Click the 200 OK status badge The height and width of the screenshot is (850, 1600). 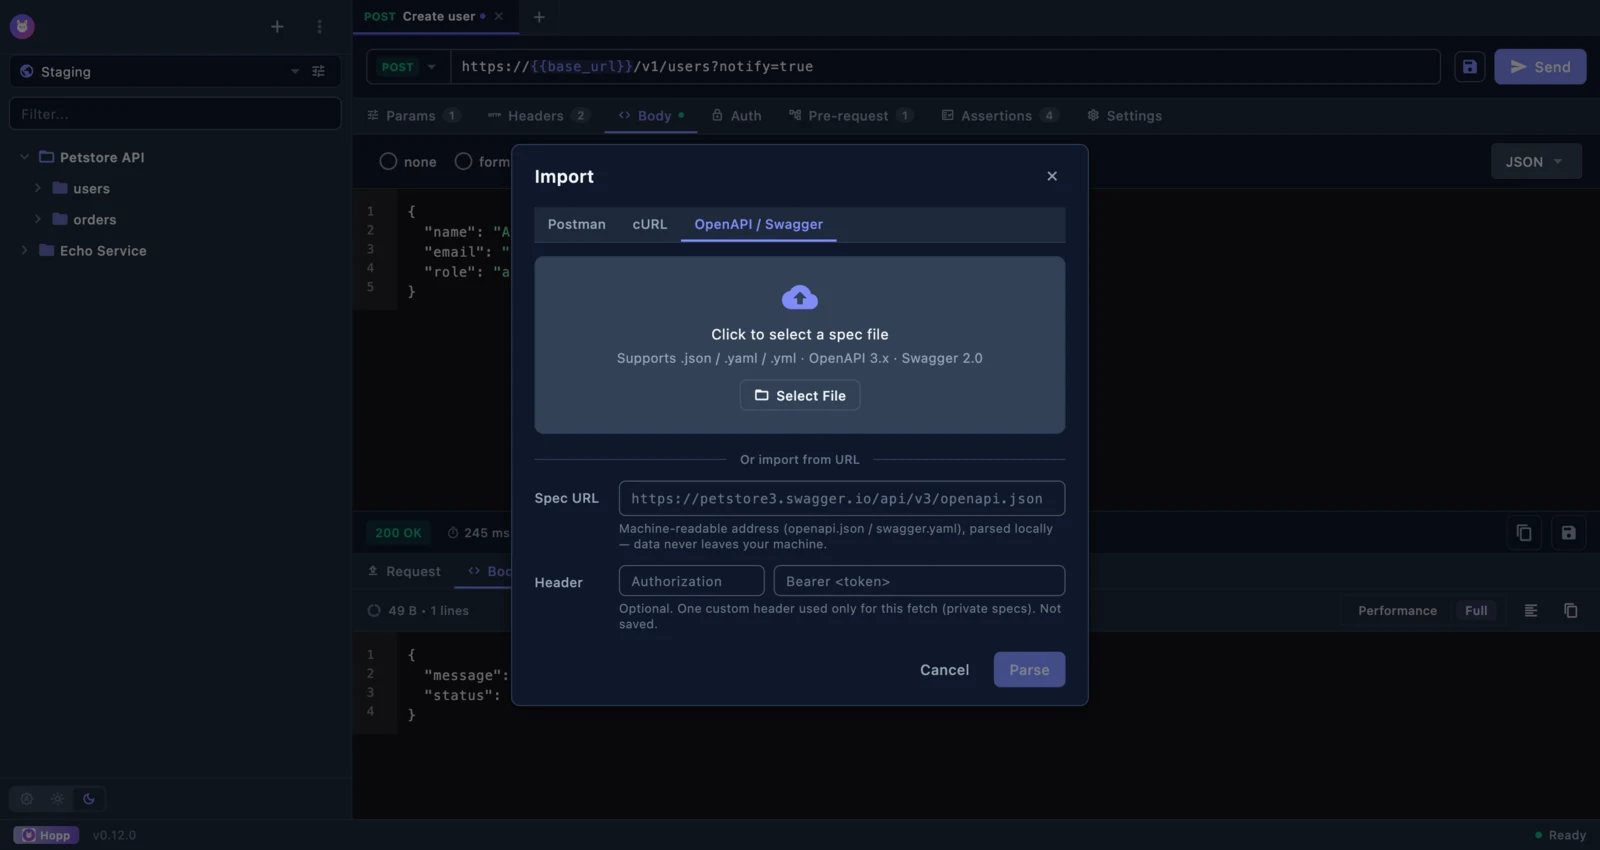point(398,533)
